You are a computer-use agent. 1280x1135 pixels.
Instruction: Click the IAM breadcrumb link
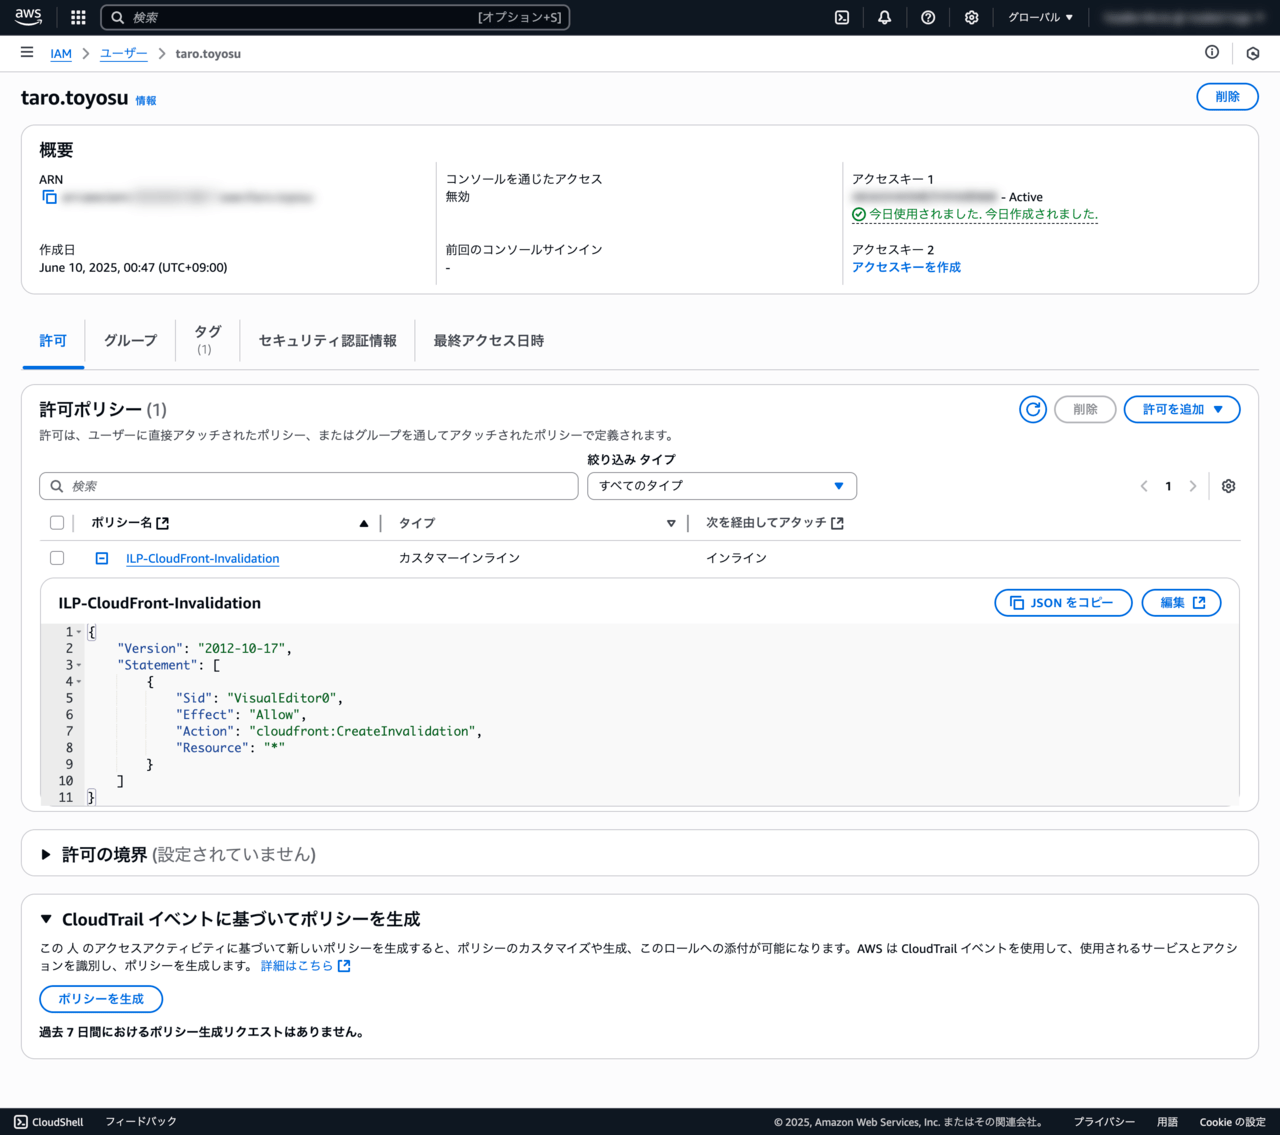[x=61, y=54]
